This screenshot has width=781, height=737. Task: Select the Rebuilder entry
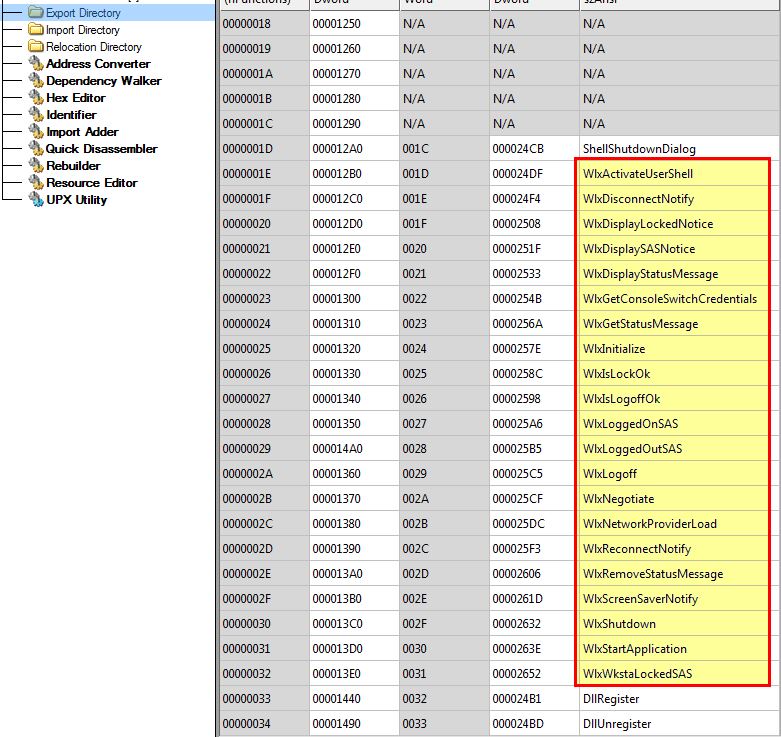pyautogui.click(x=73, y=165)
